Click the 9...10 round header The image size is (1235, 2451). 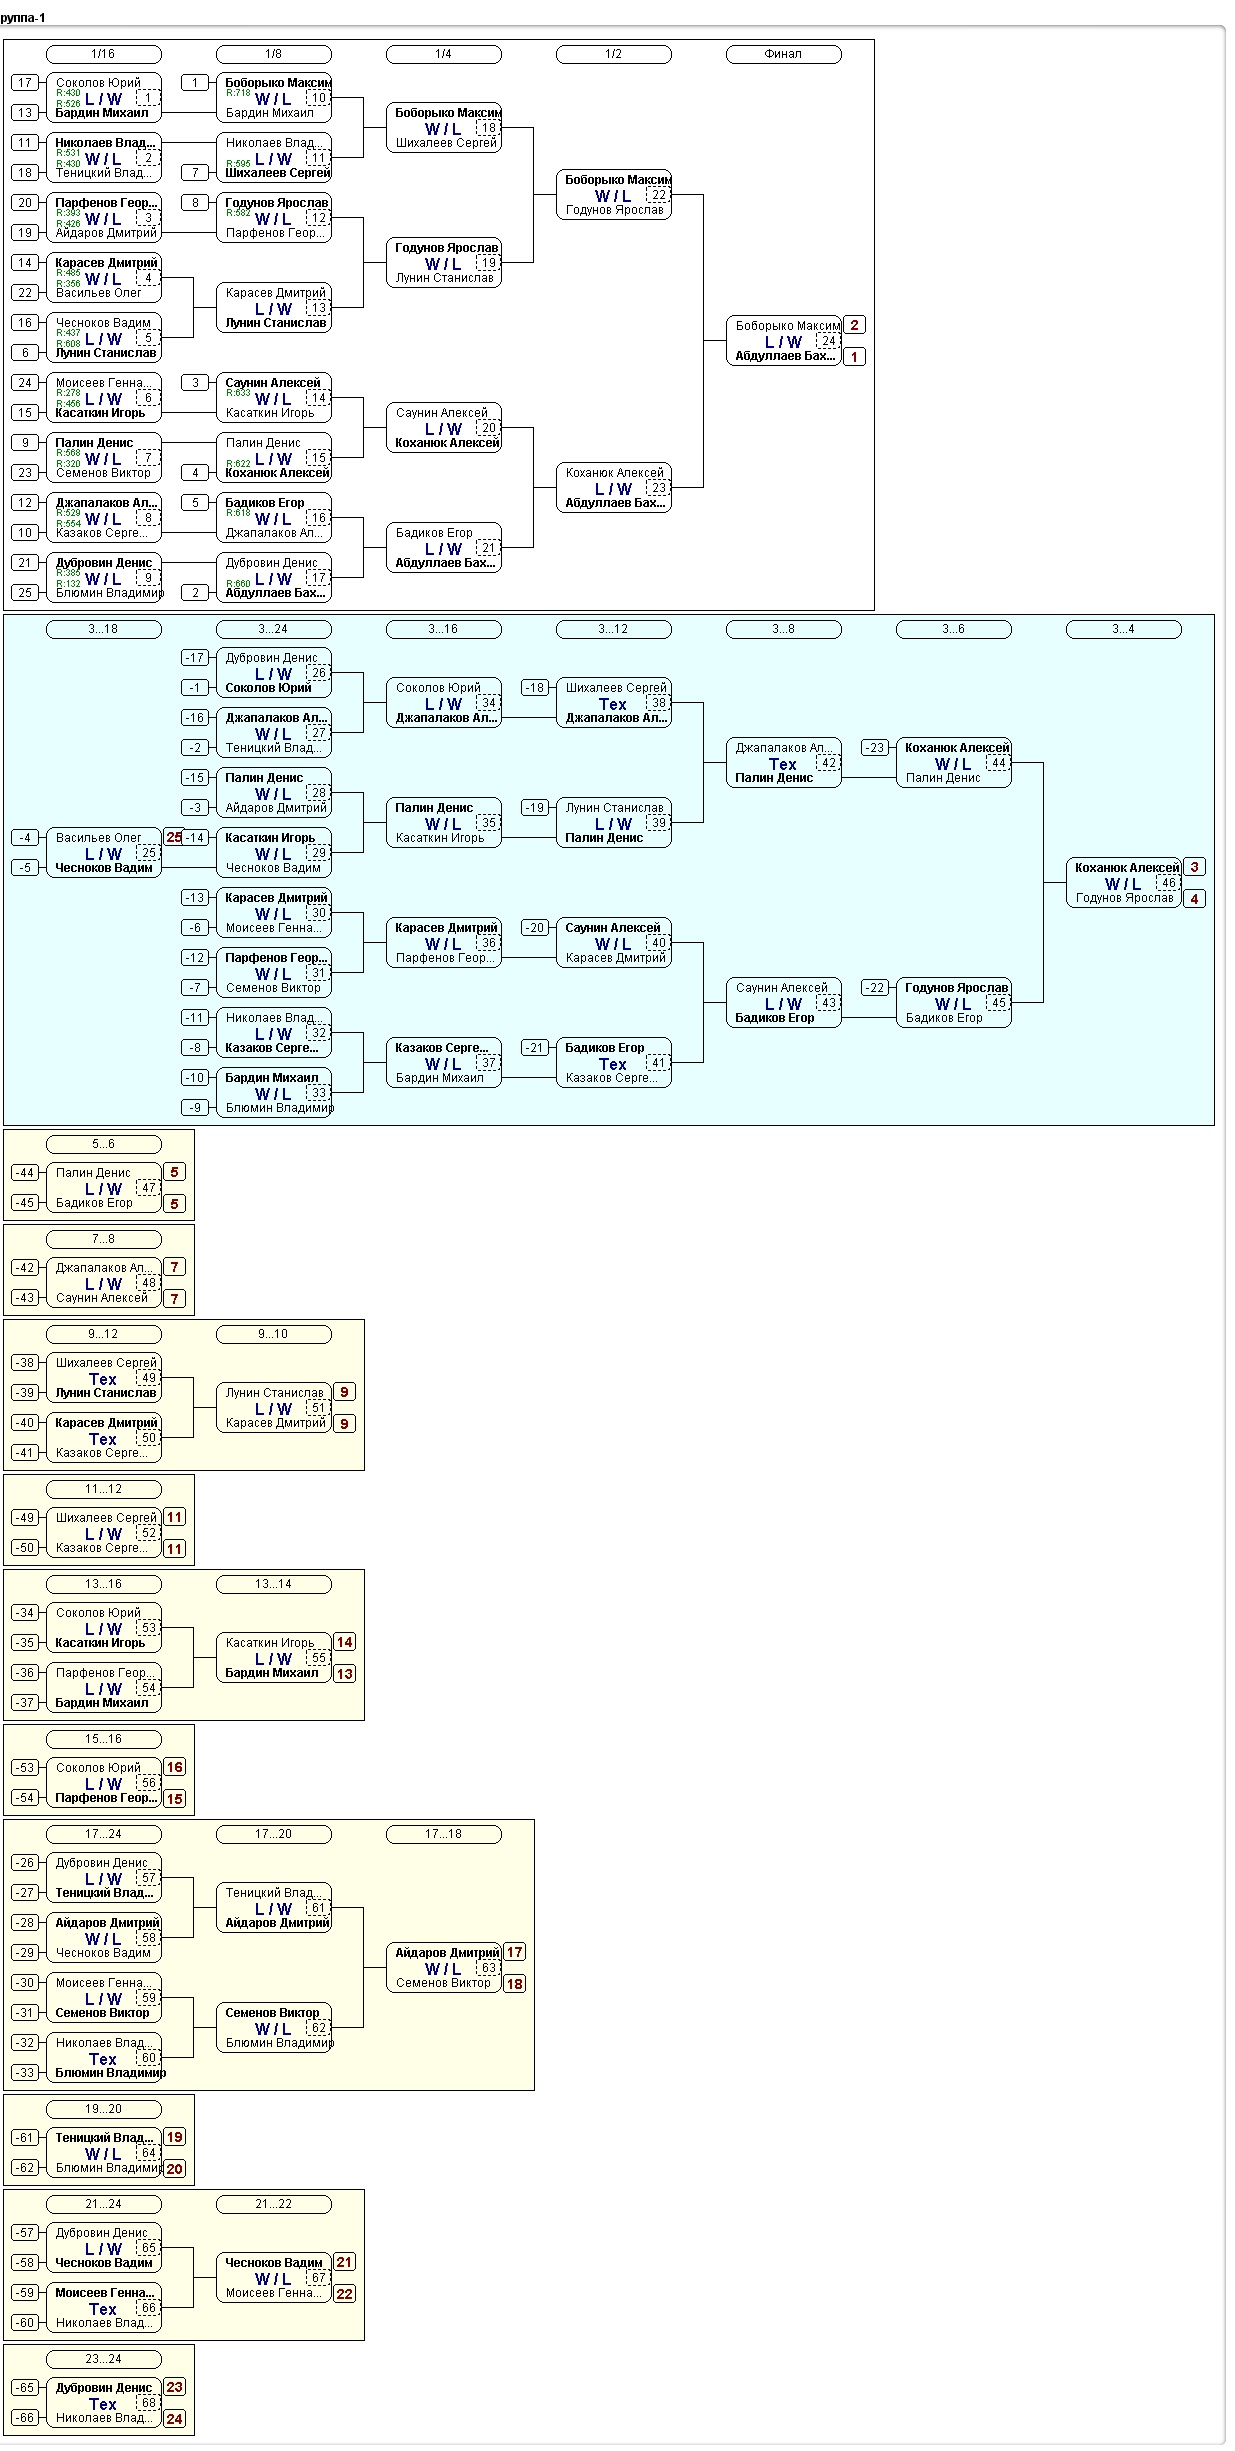coord(273,1334)
